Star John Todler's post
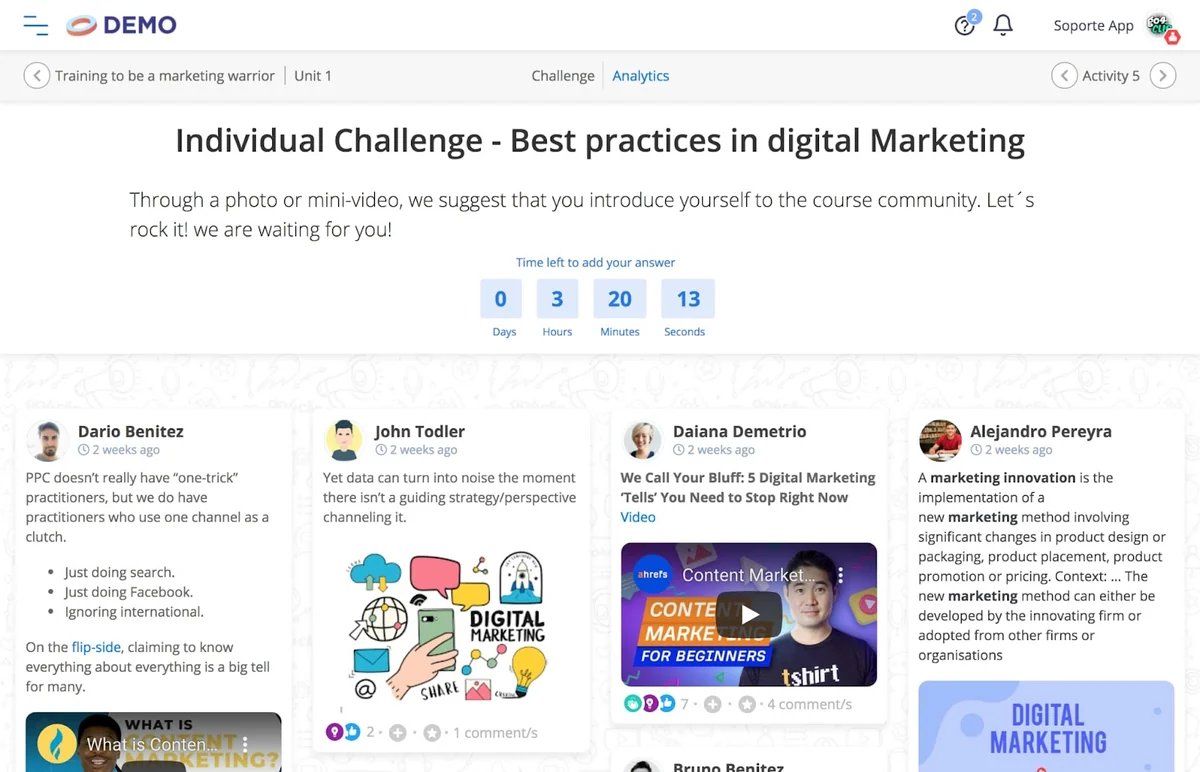Image resolution: width=1200 pixels, height=772 pixels. tap(432, 733)
